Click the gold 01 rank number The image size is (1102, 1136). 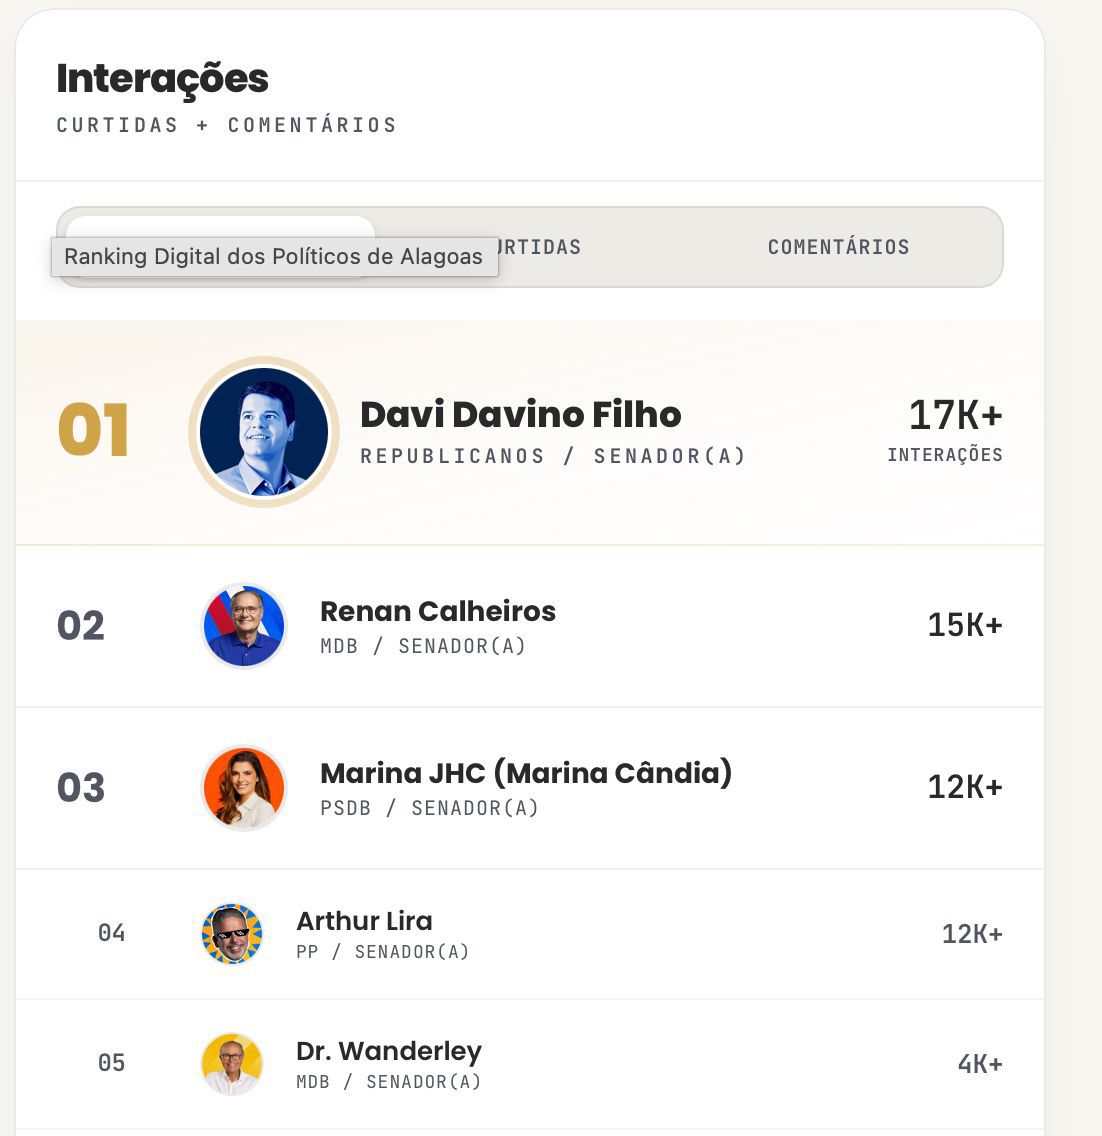click(x=93, y=430)
